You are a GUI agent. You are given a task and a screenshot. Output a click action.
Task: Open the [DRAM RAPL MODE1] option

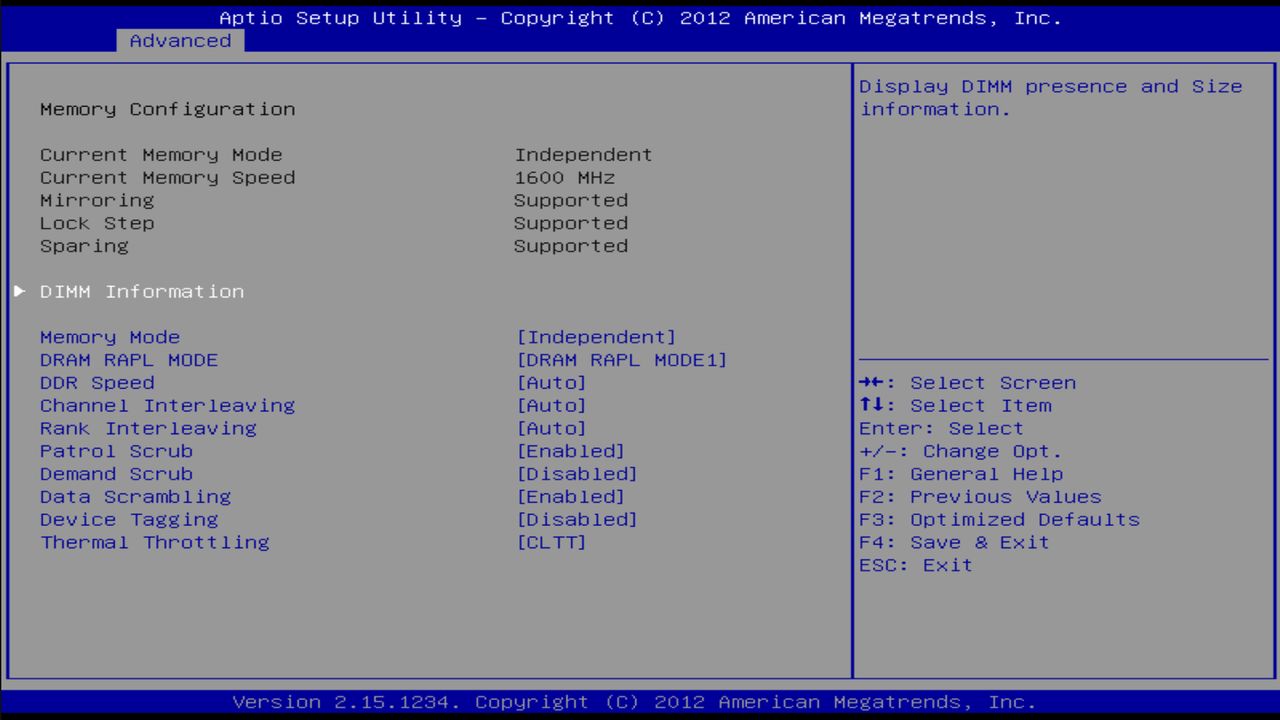coord(622,360)
